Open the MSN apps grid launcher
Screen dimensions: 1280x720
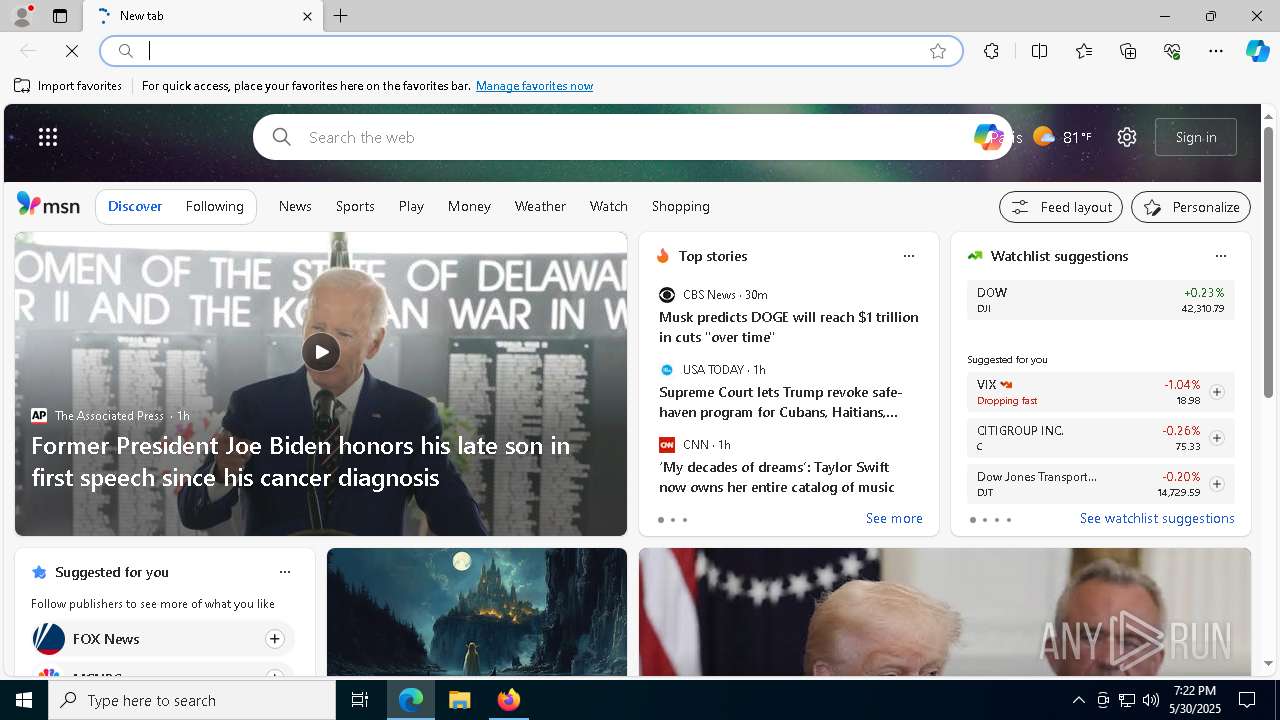click(x=48, y=137)
